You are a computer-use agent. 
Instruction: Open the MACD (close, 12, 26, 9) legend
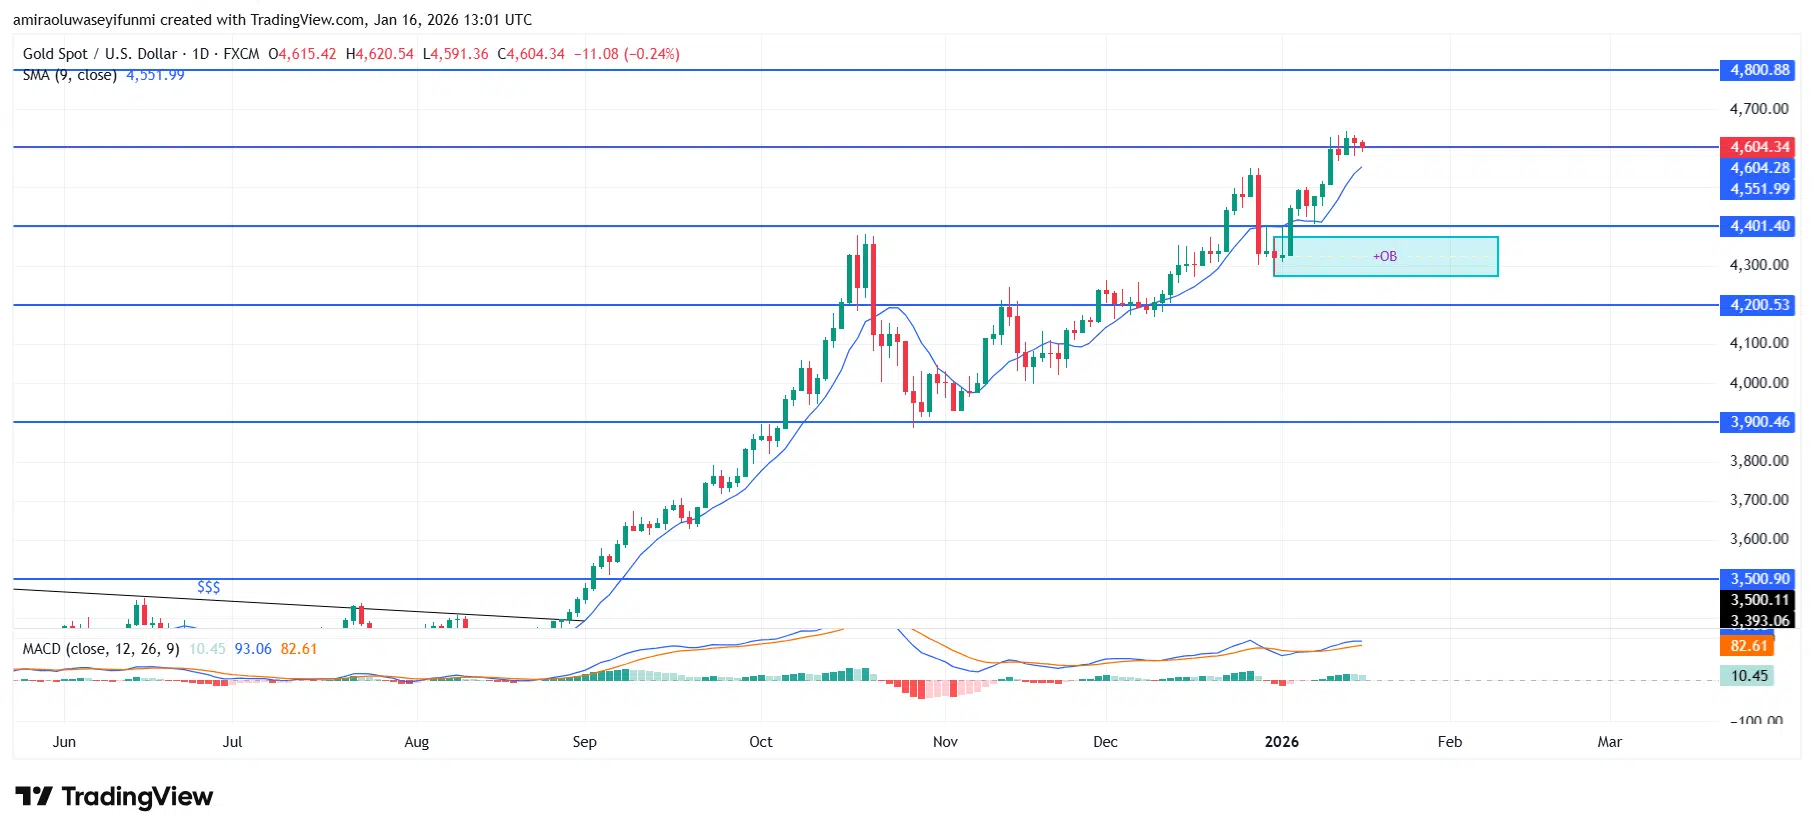point(101,649)
